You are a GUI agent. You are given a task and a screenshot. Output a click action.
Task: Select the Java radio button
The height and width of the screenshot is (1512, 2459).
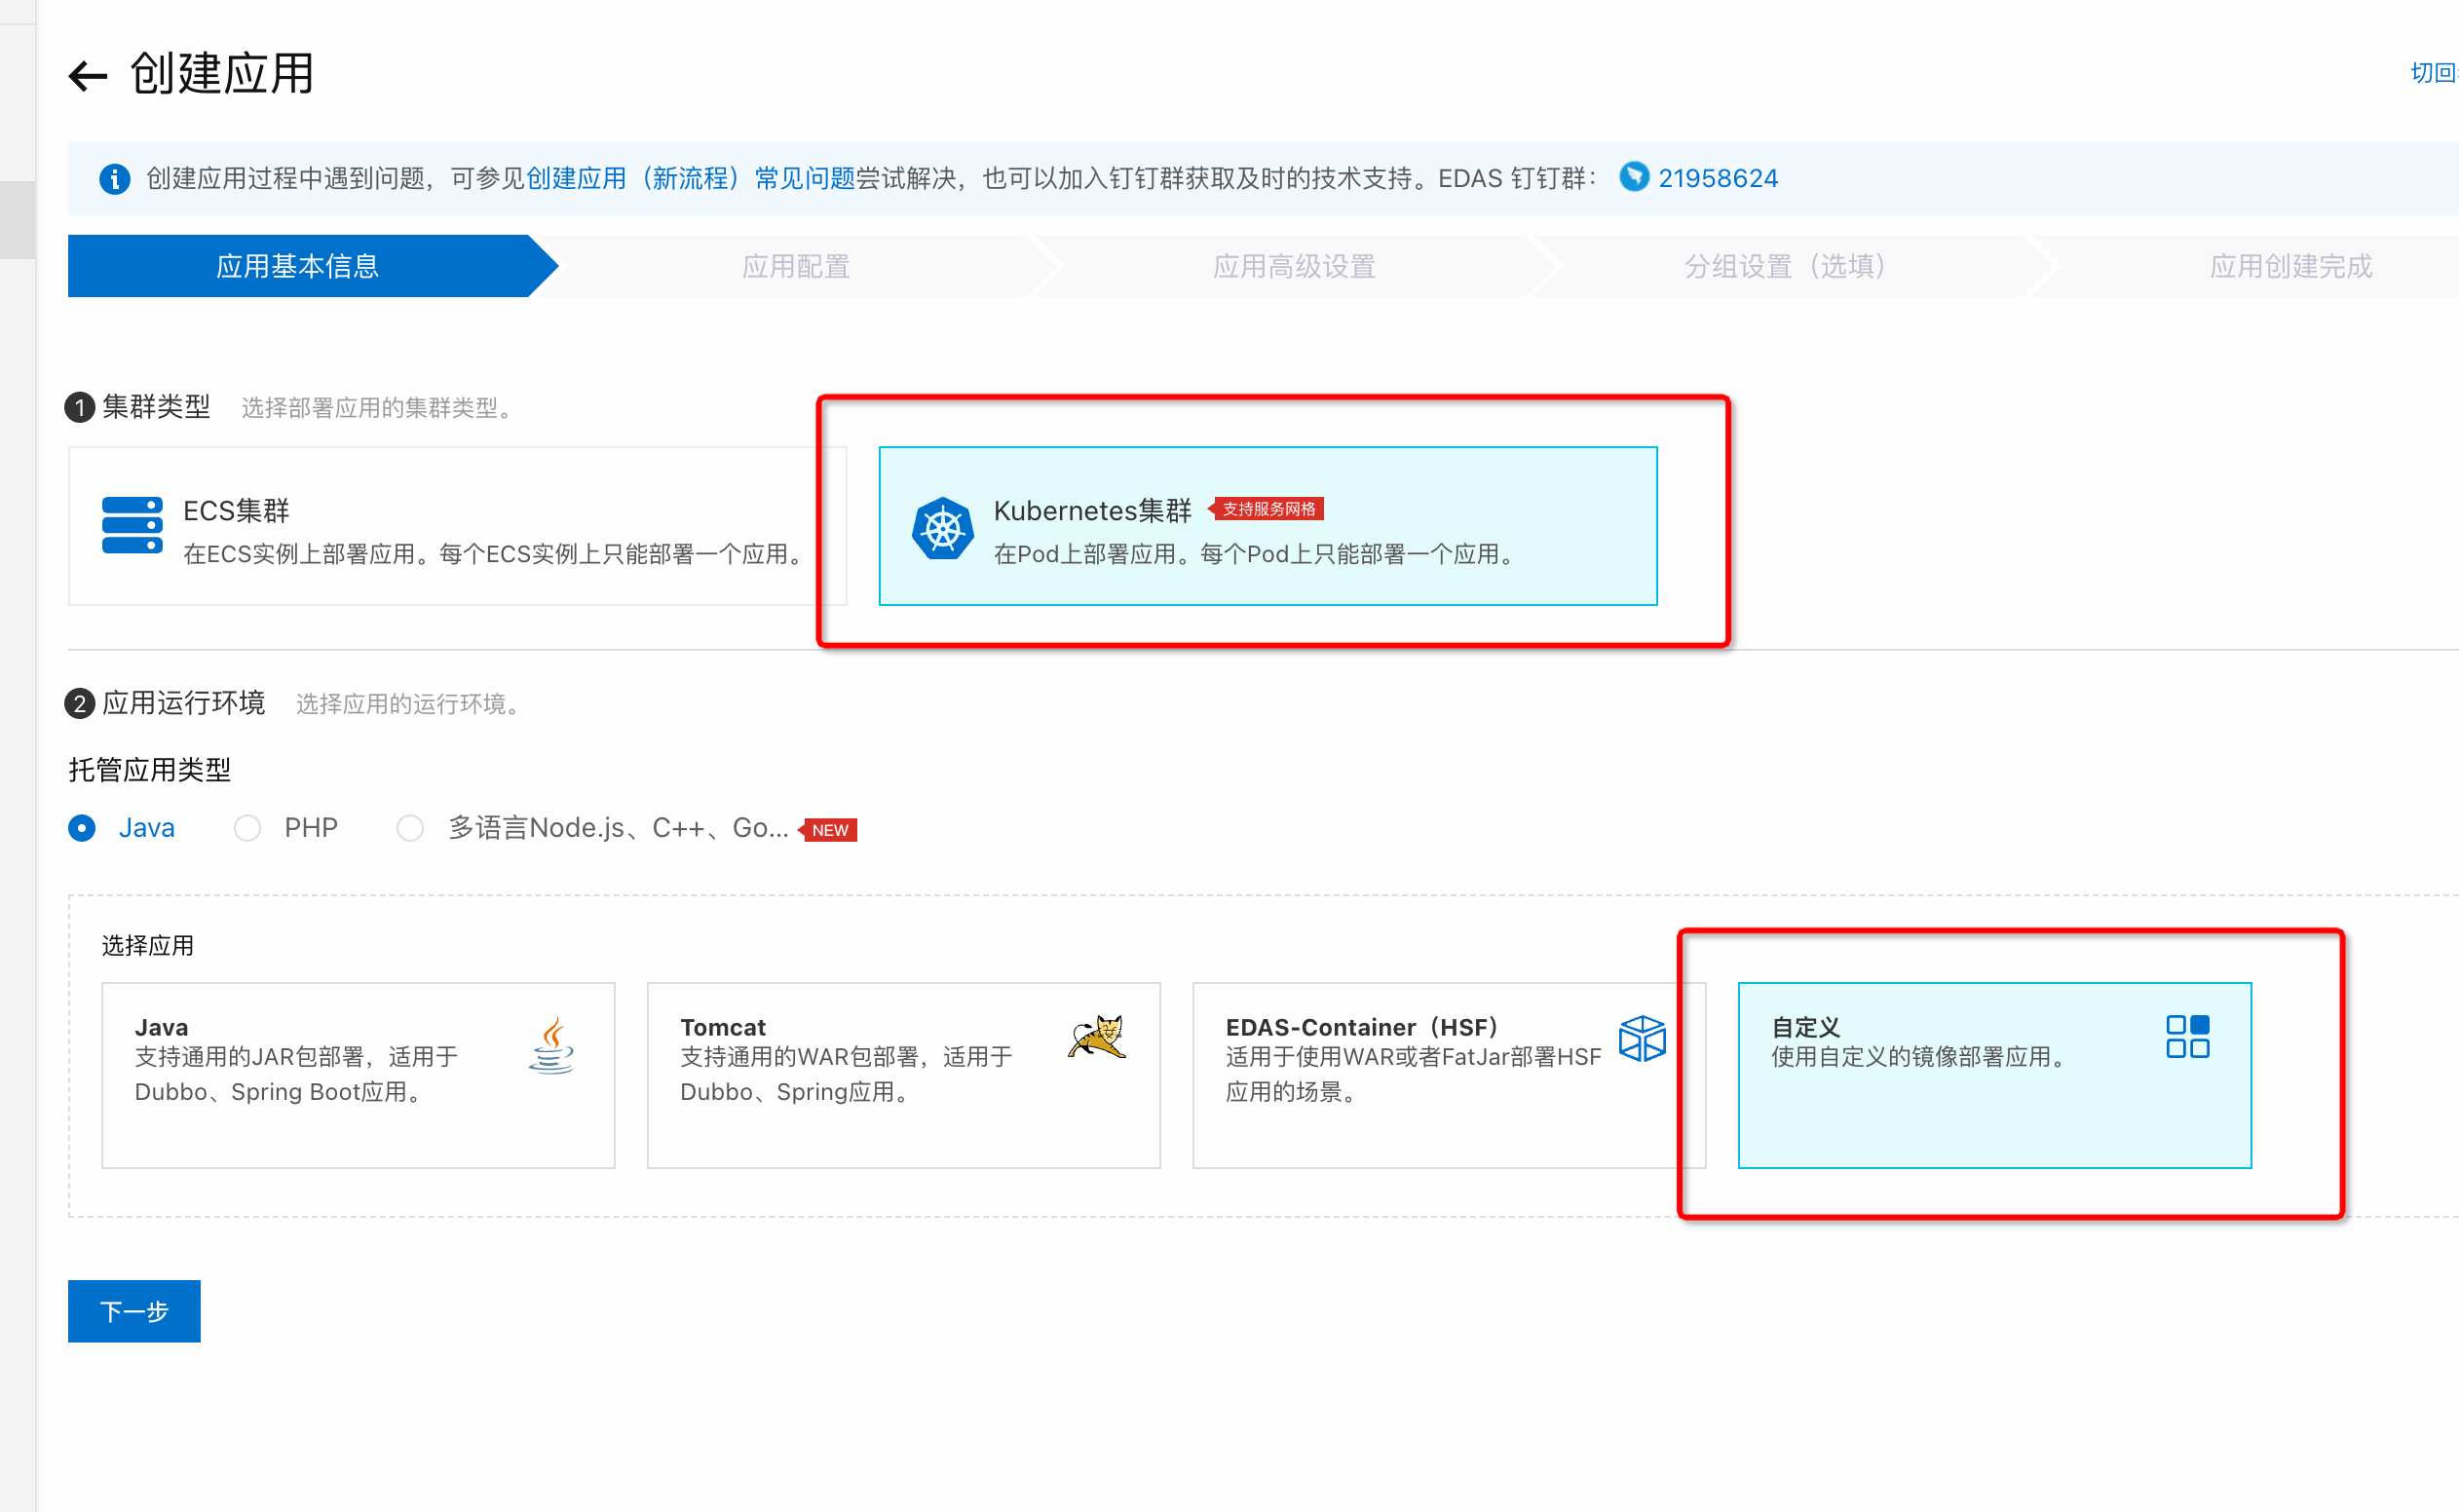click(x=82, y=828)
